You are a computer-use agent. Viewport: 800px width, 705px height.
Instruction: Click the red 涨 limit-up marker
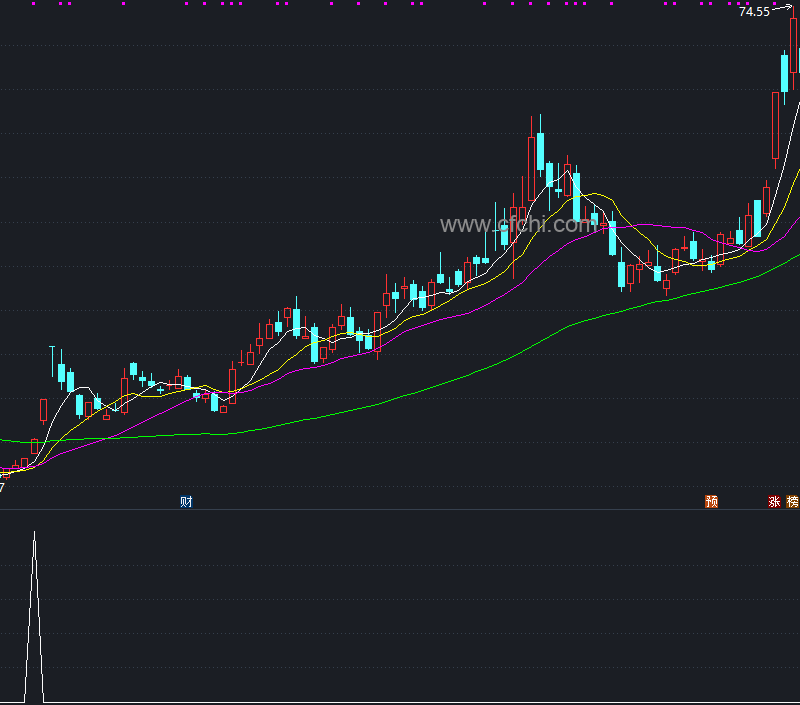(774, 501)
